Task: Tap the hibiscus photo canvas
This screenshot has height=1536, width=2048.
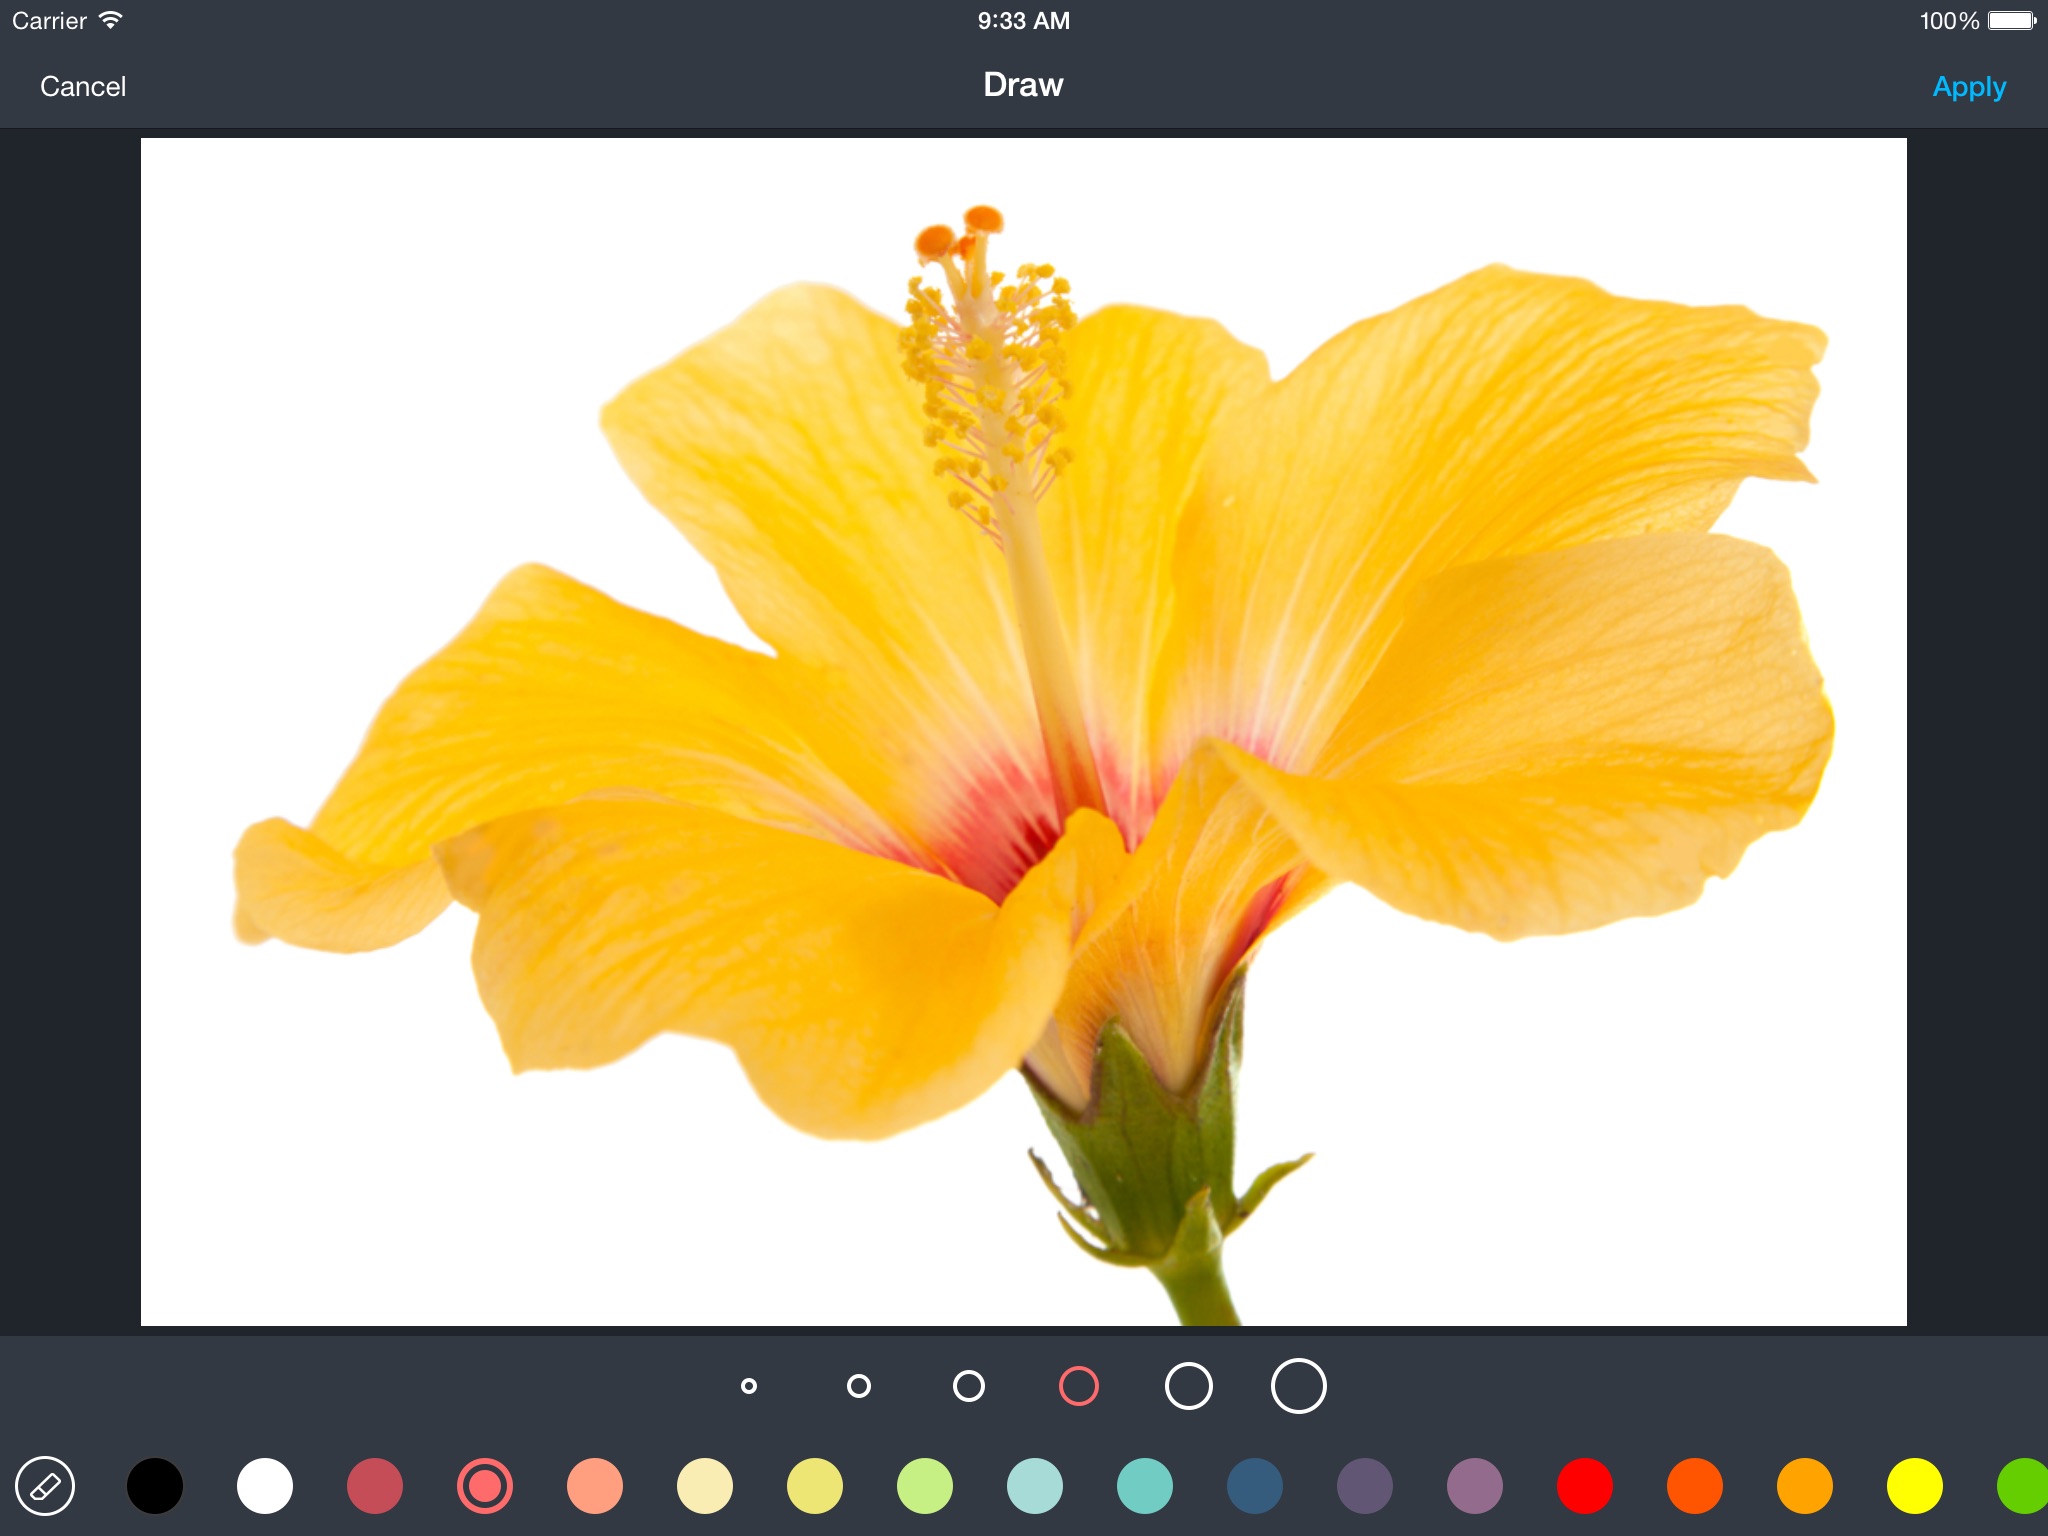Action: click(x=1024, y=732)
